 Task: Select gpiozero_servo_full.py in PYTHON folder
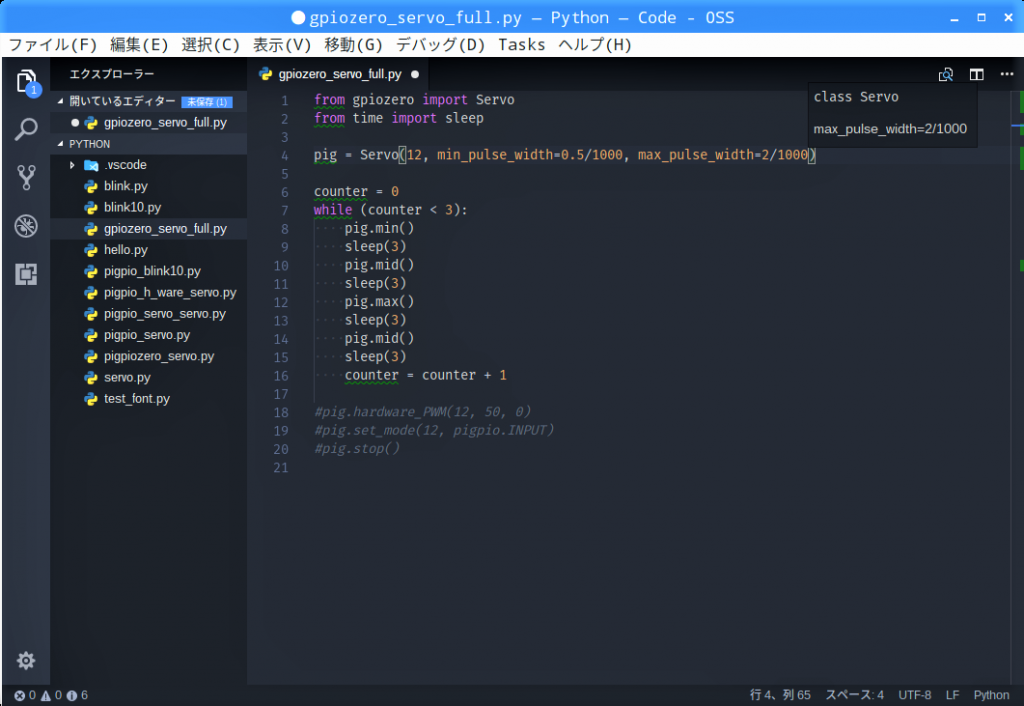(149, 229)
